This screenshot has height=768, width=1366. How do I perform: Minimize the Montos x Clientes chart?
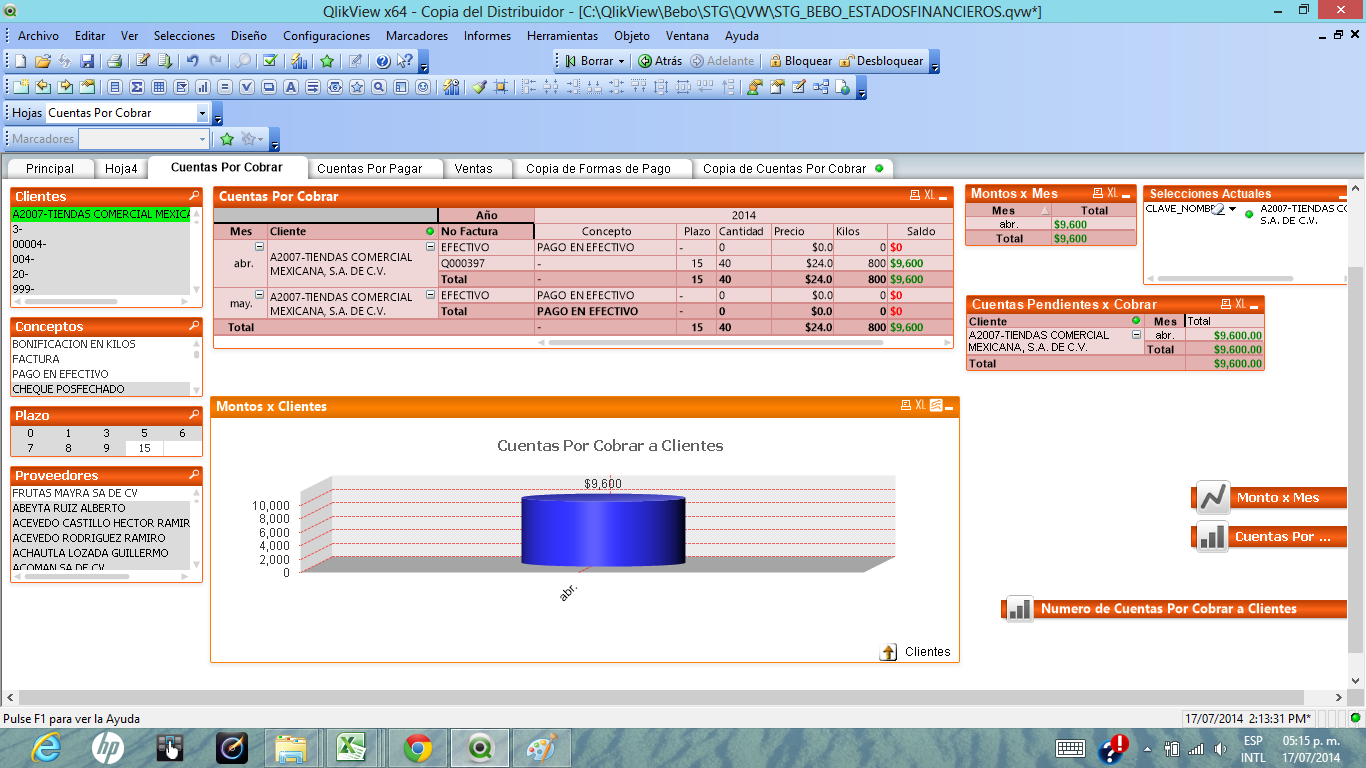click(x=949, y=407)
